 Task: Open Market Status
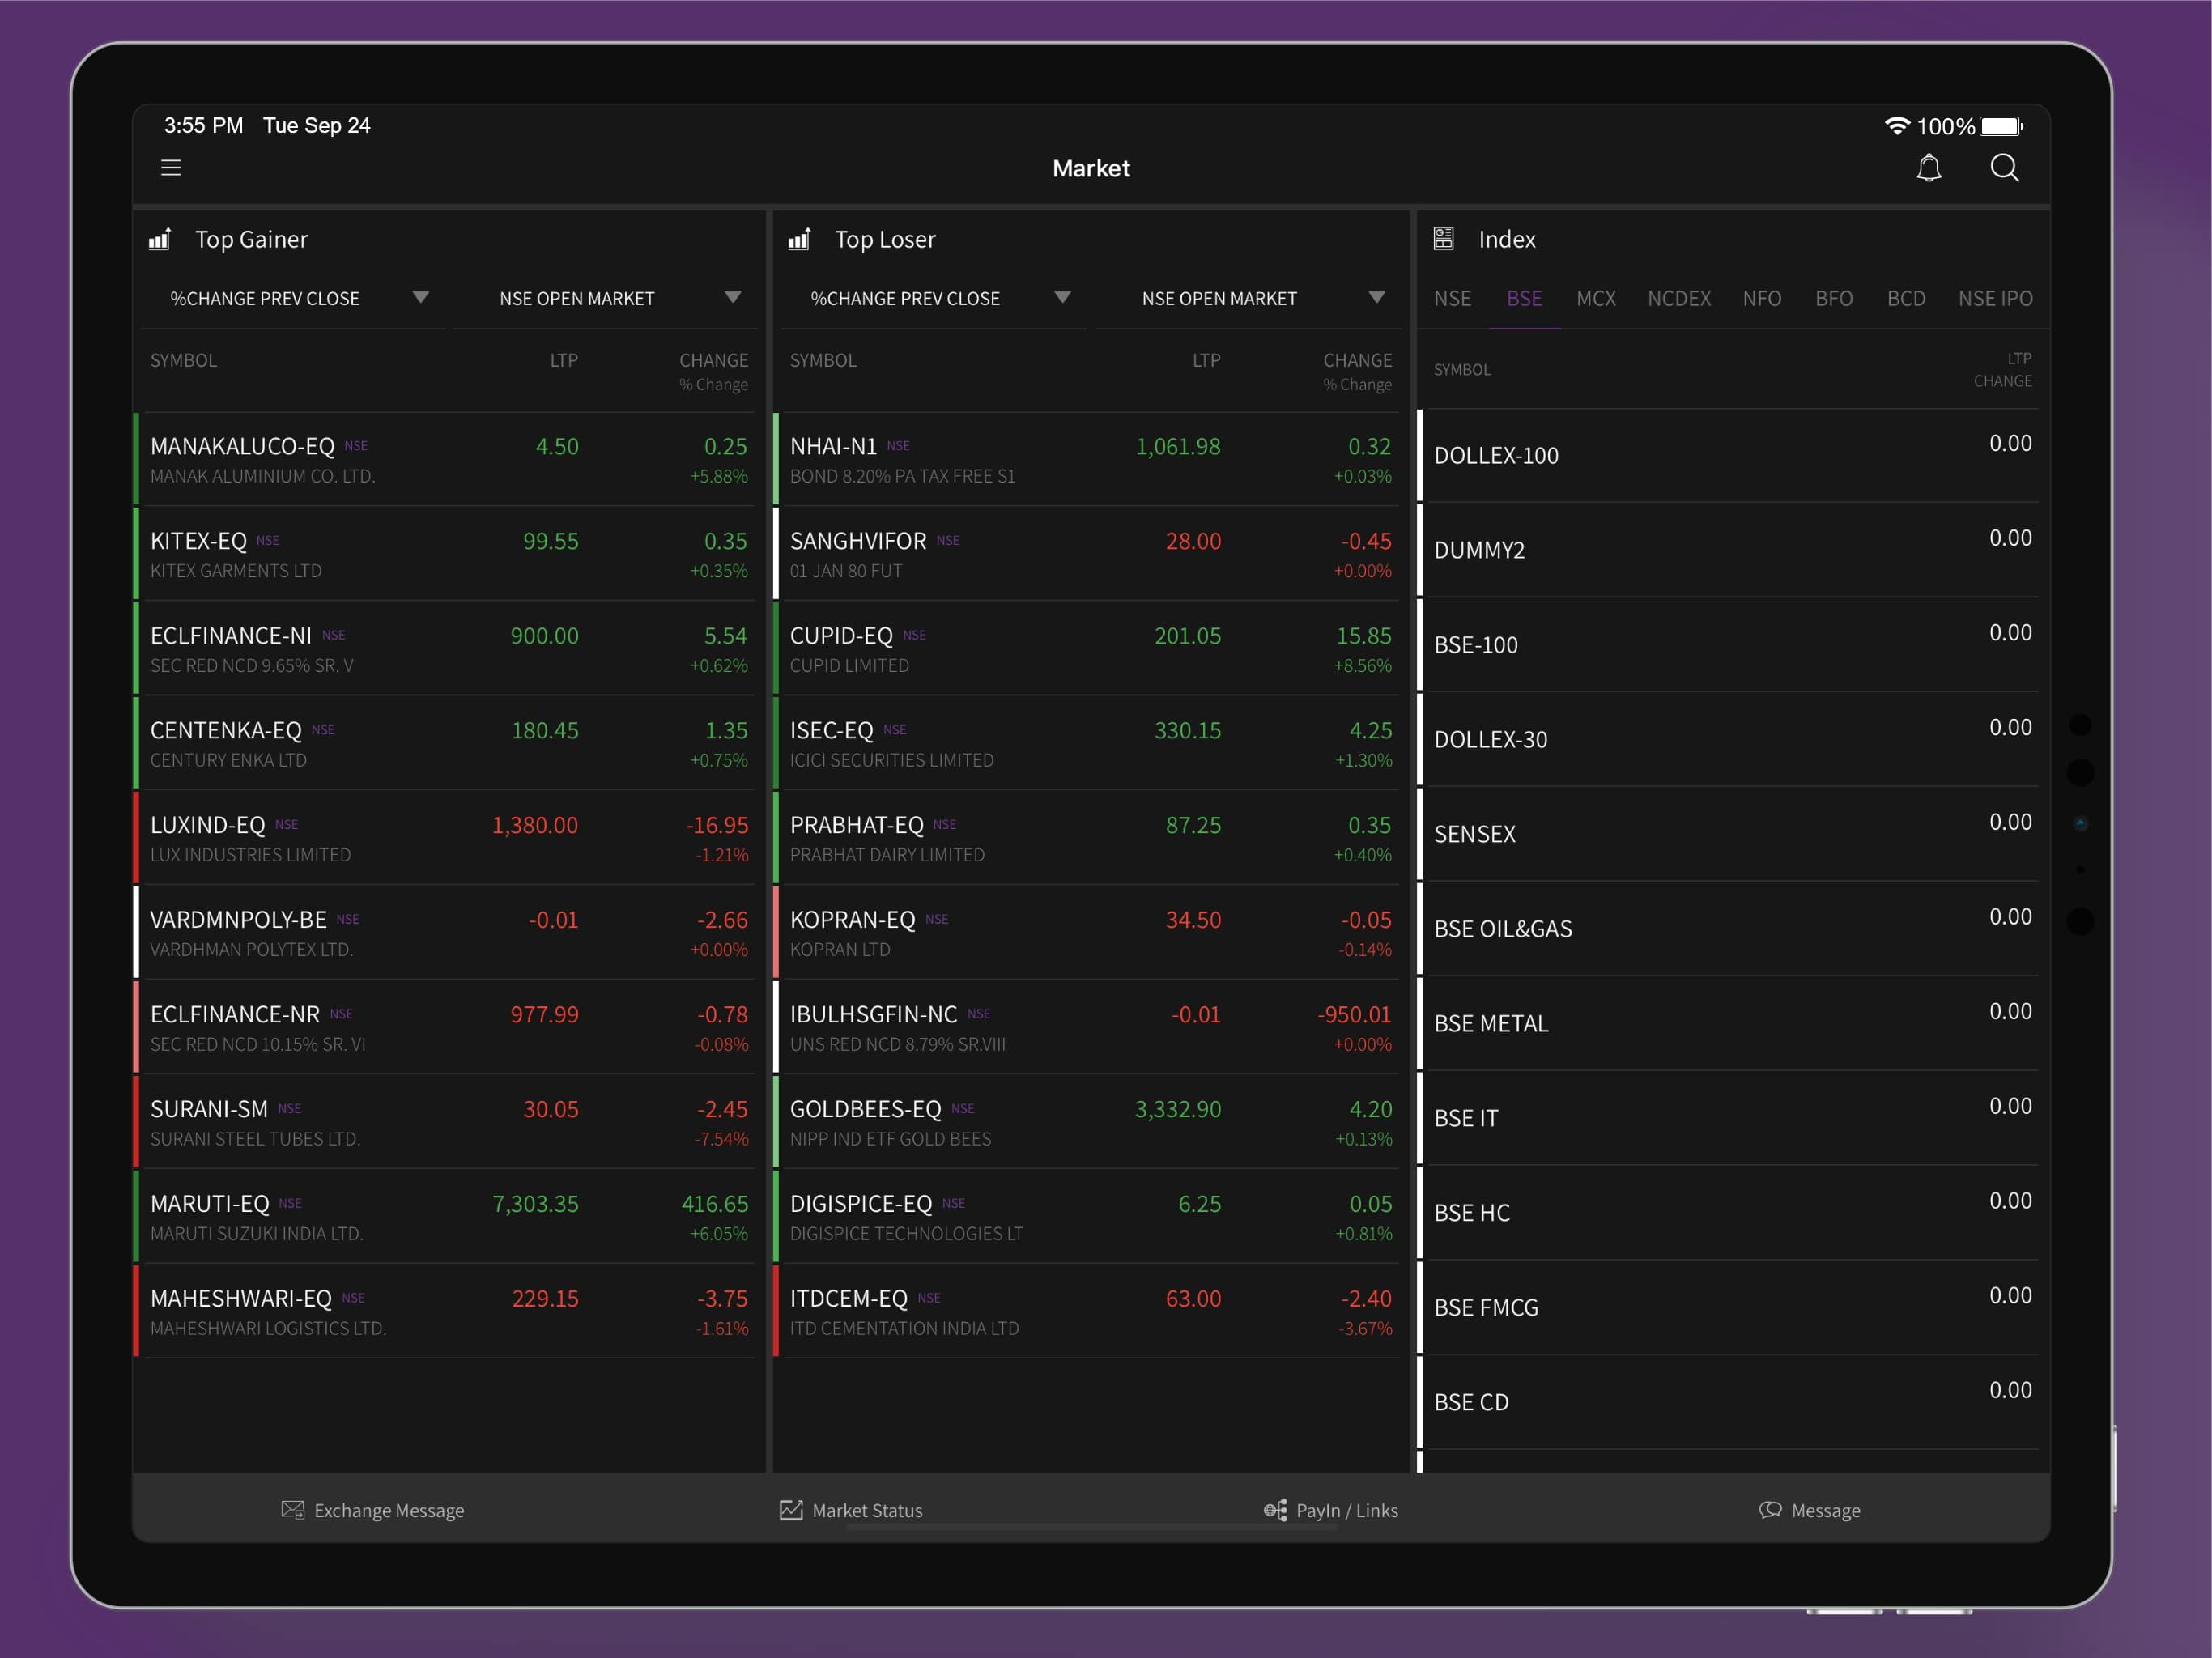(851, 1510)
